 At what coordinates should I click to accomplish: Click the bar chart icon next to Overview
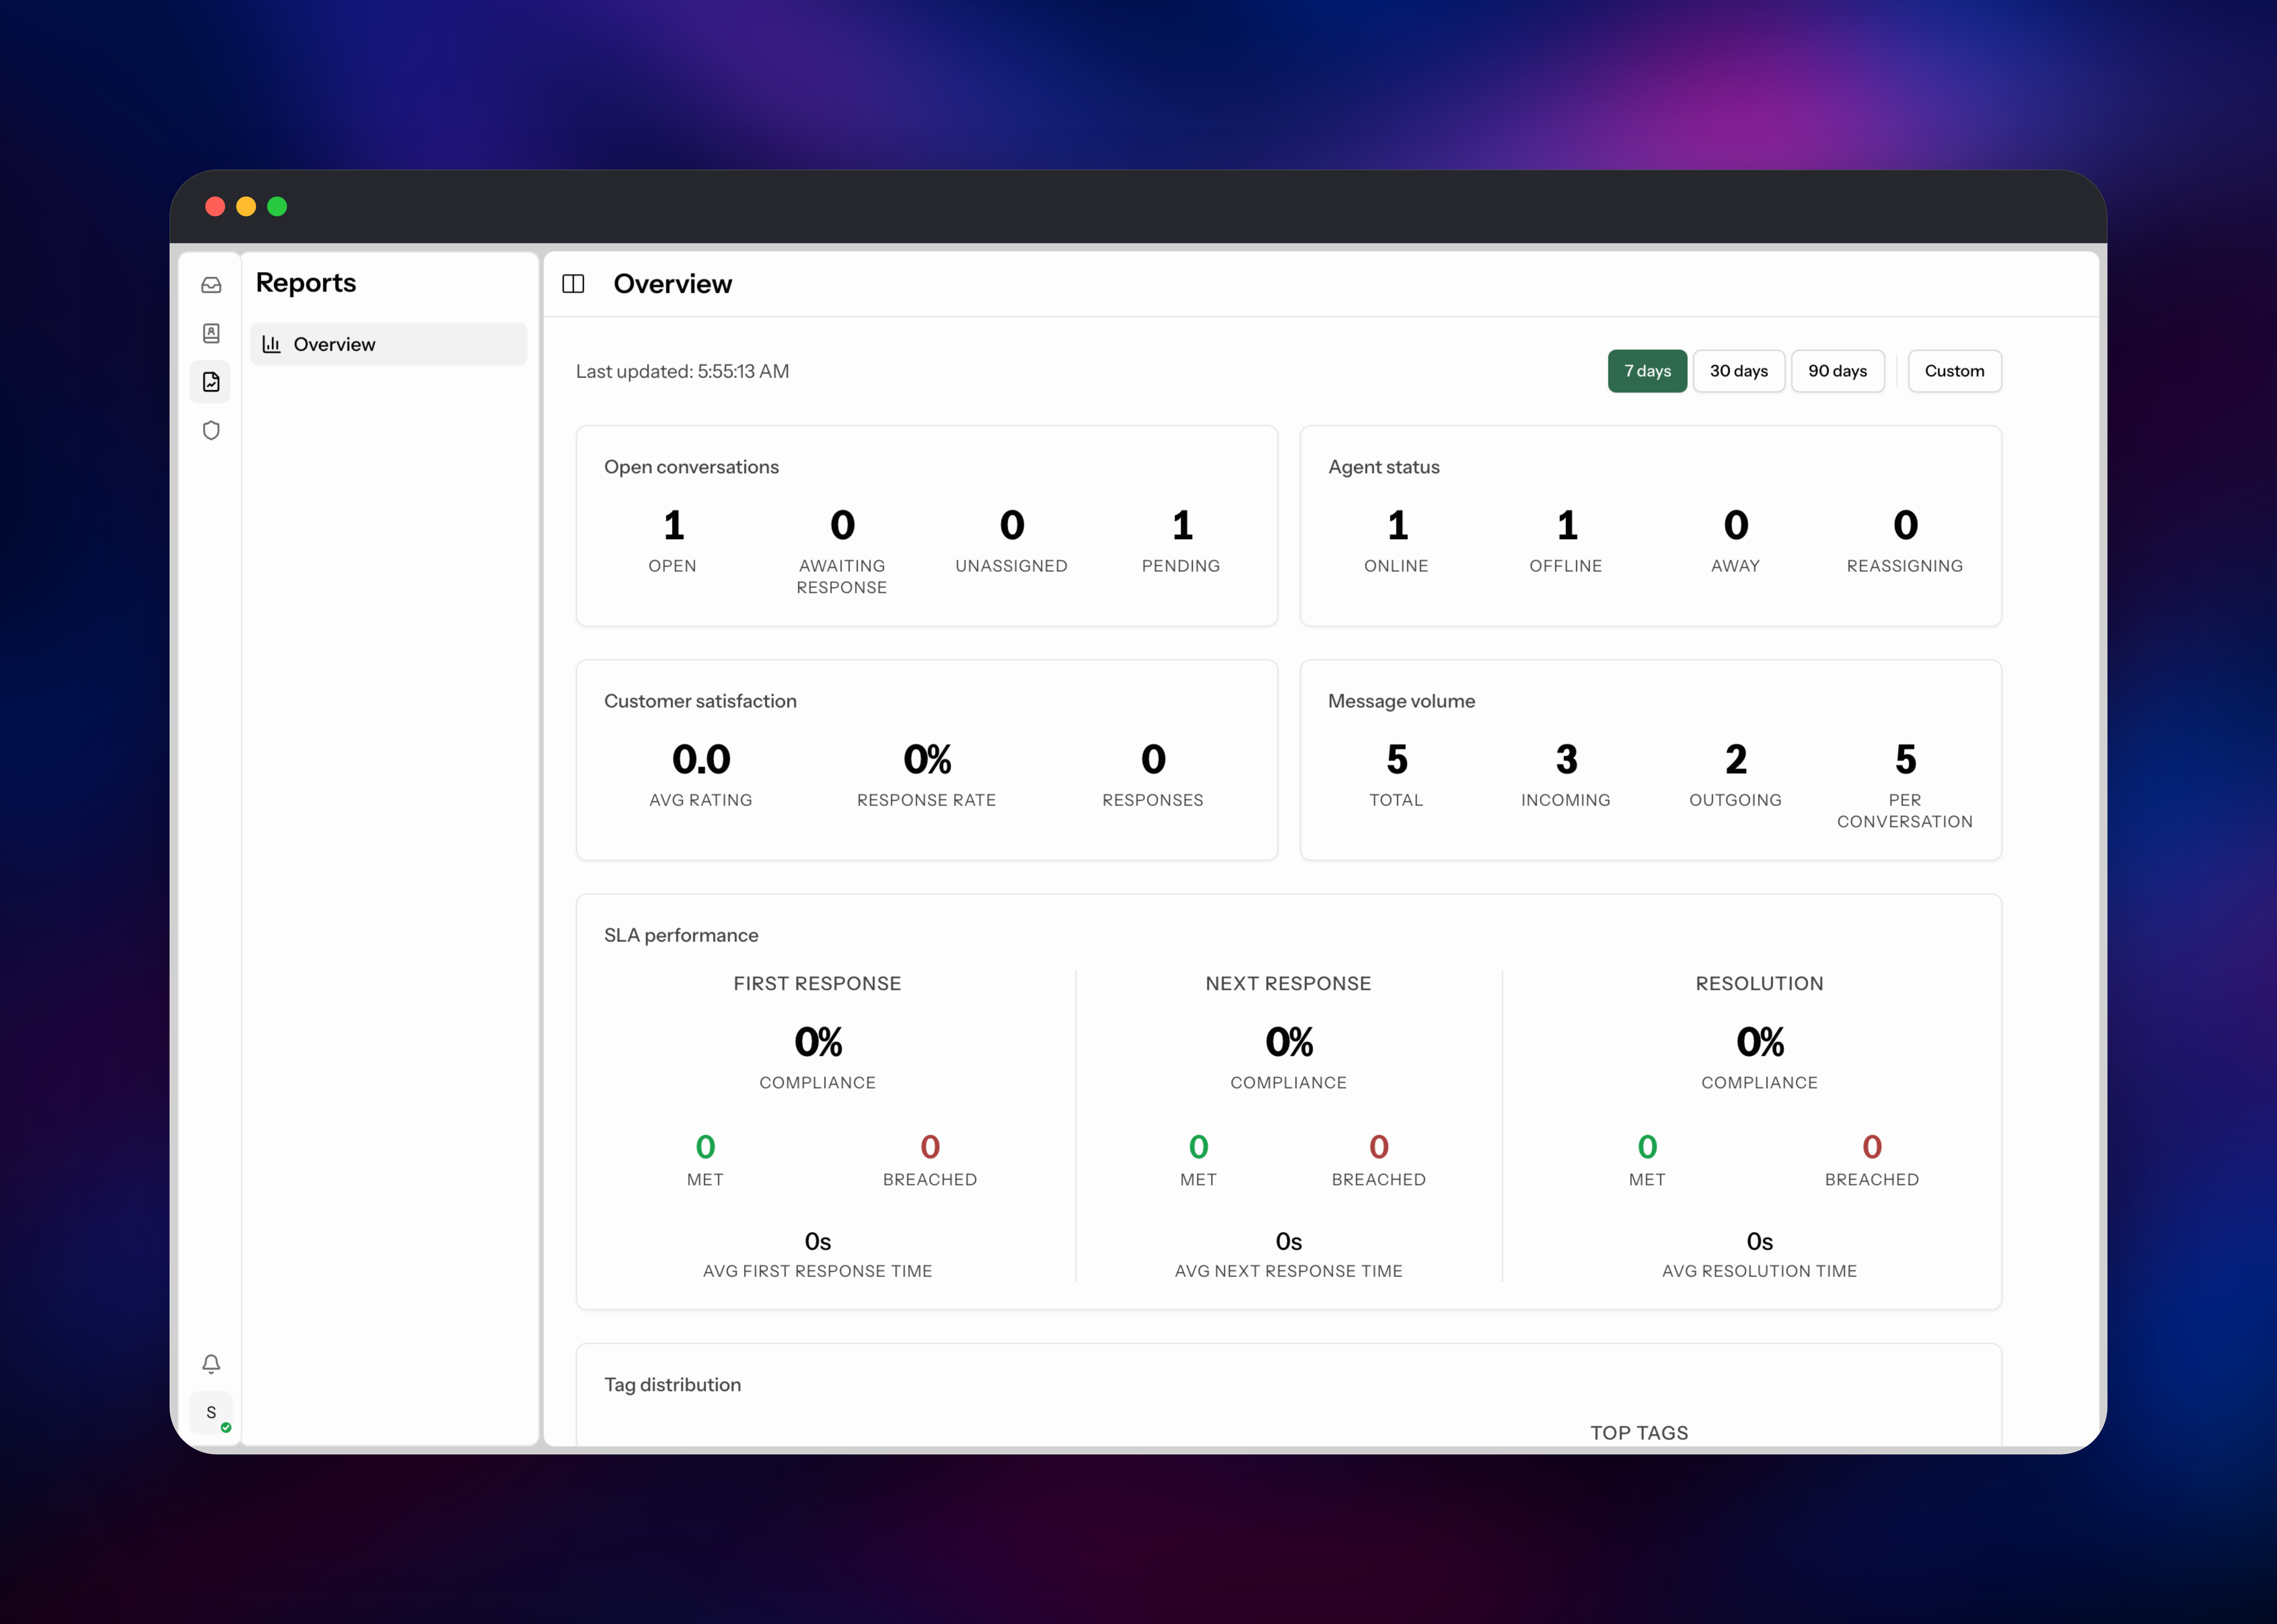[x=271, y=344]
